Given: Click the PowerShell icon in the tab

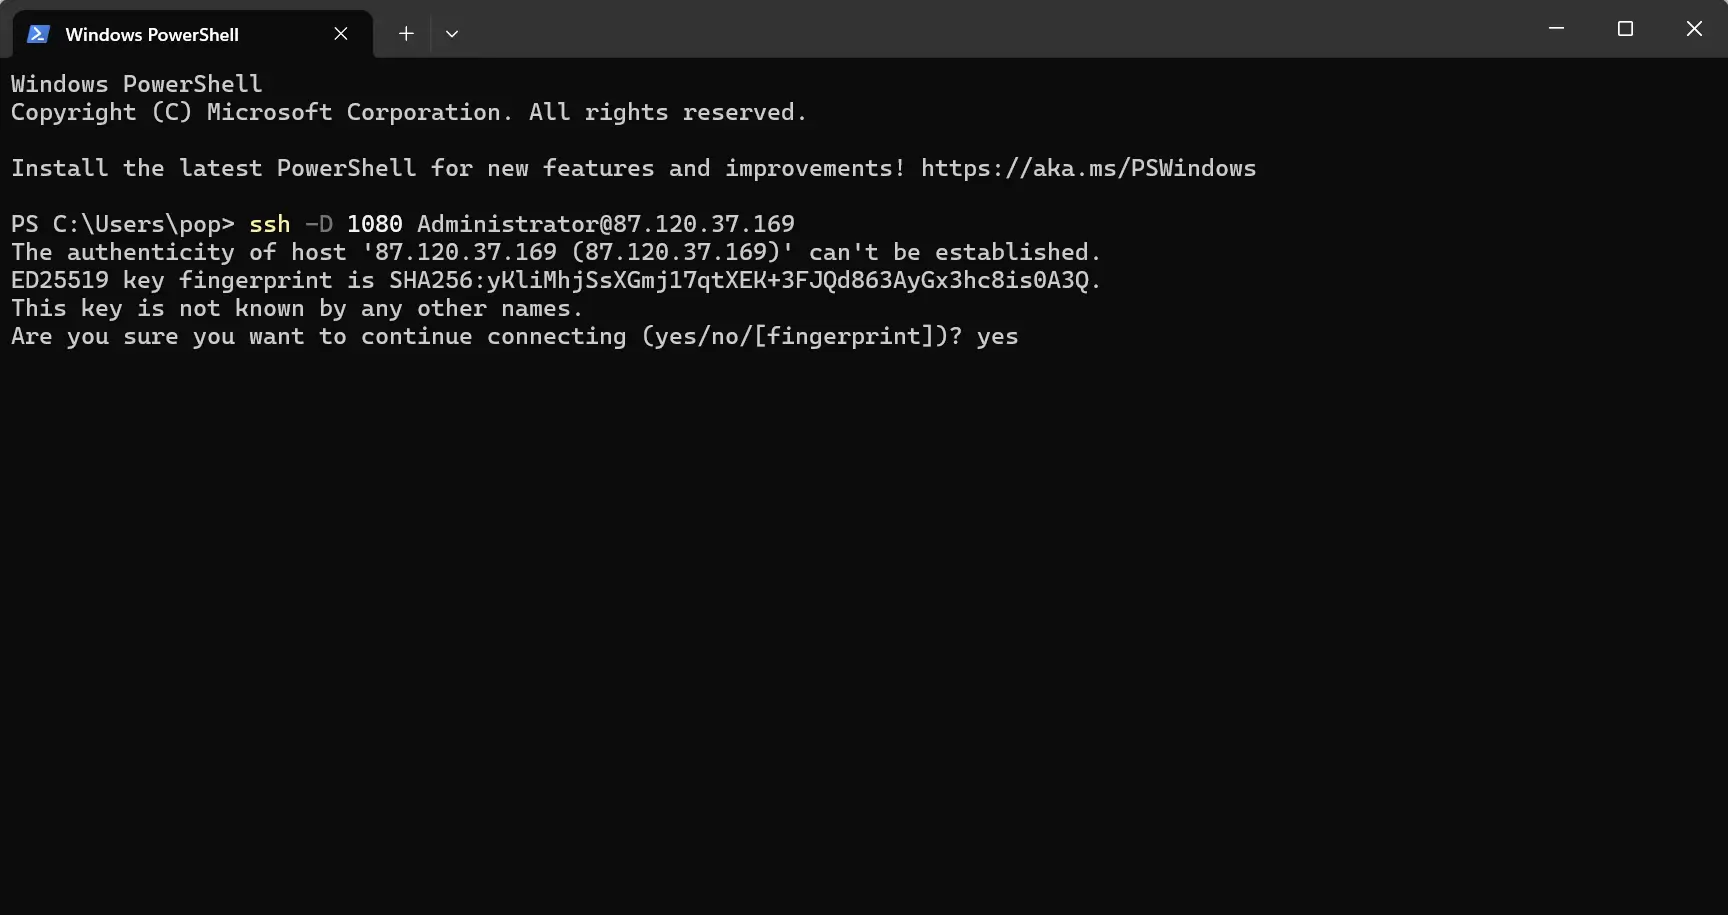Looking at the screenshot, I should 38,34.
